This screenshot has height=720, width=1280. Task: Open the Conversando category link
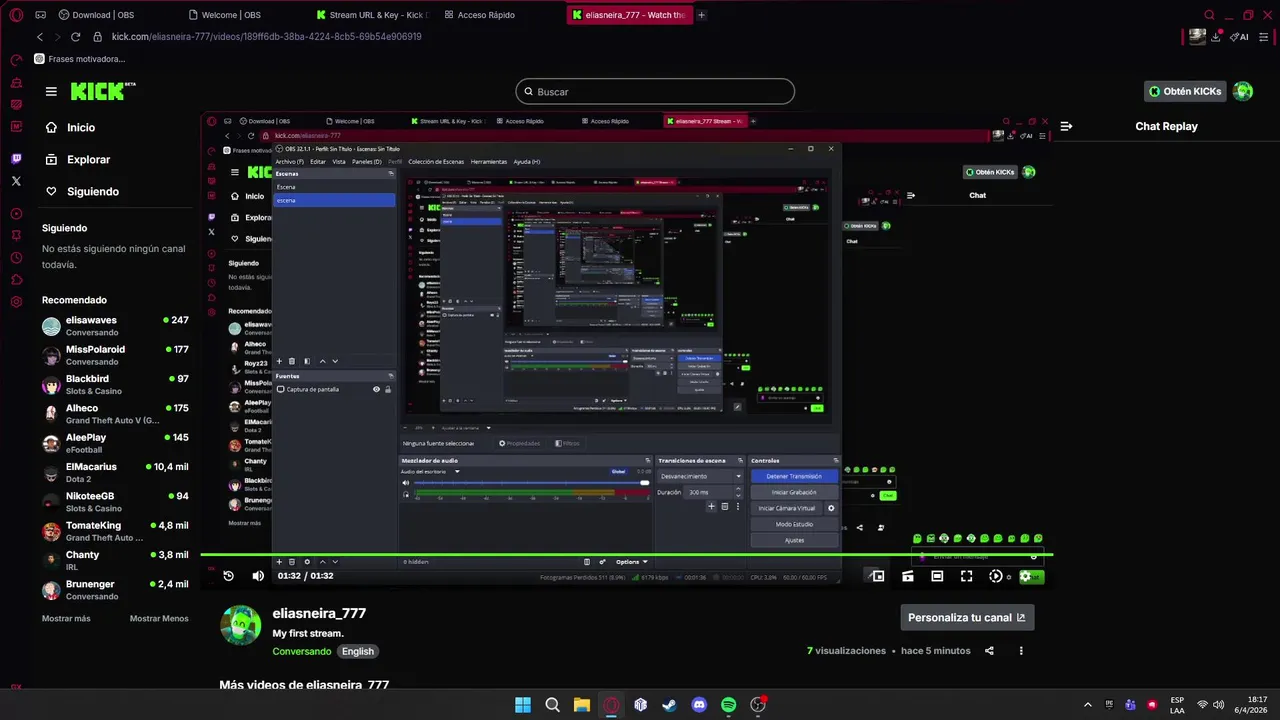[302, 651]
